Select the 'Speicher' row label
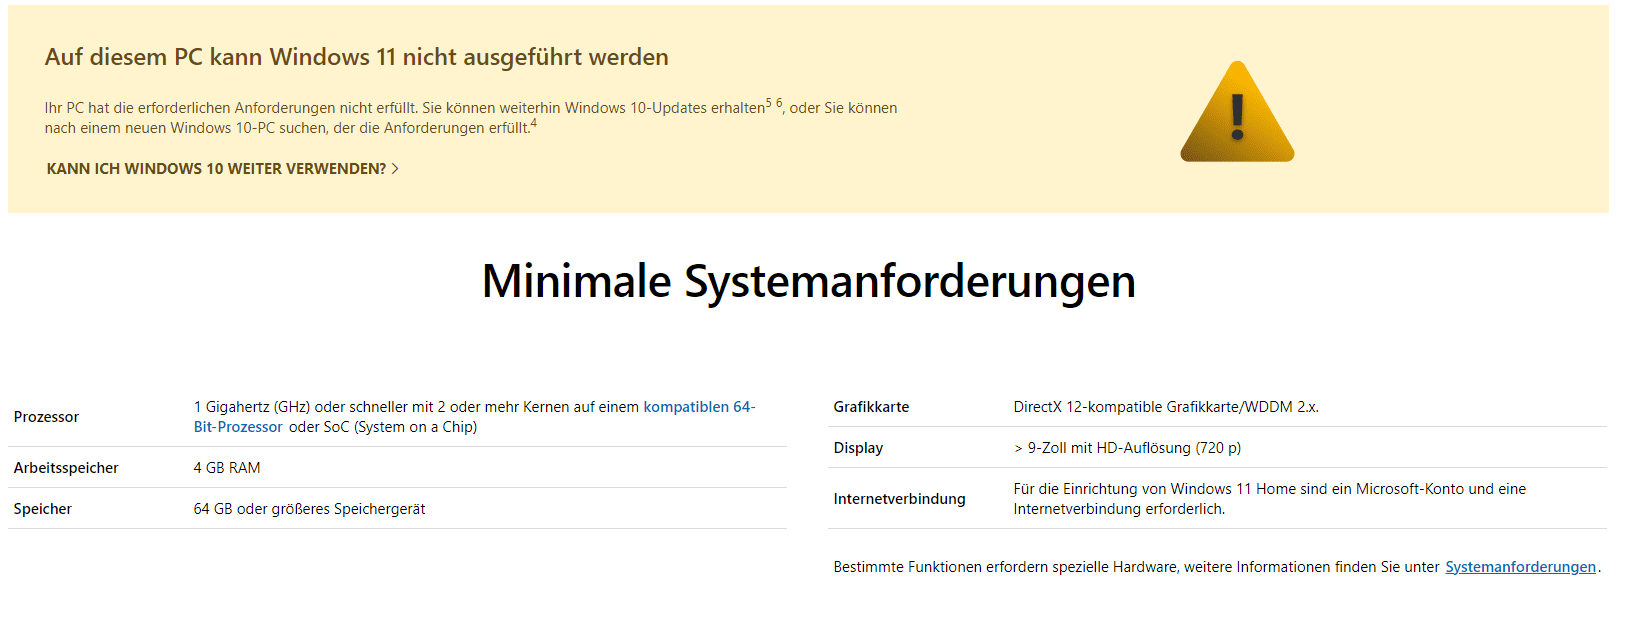Screen dimensions: 1649x622 coord(43,509)
